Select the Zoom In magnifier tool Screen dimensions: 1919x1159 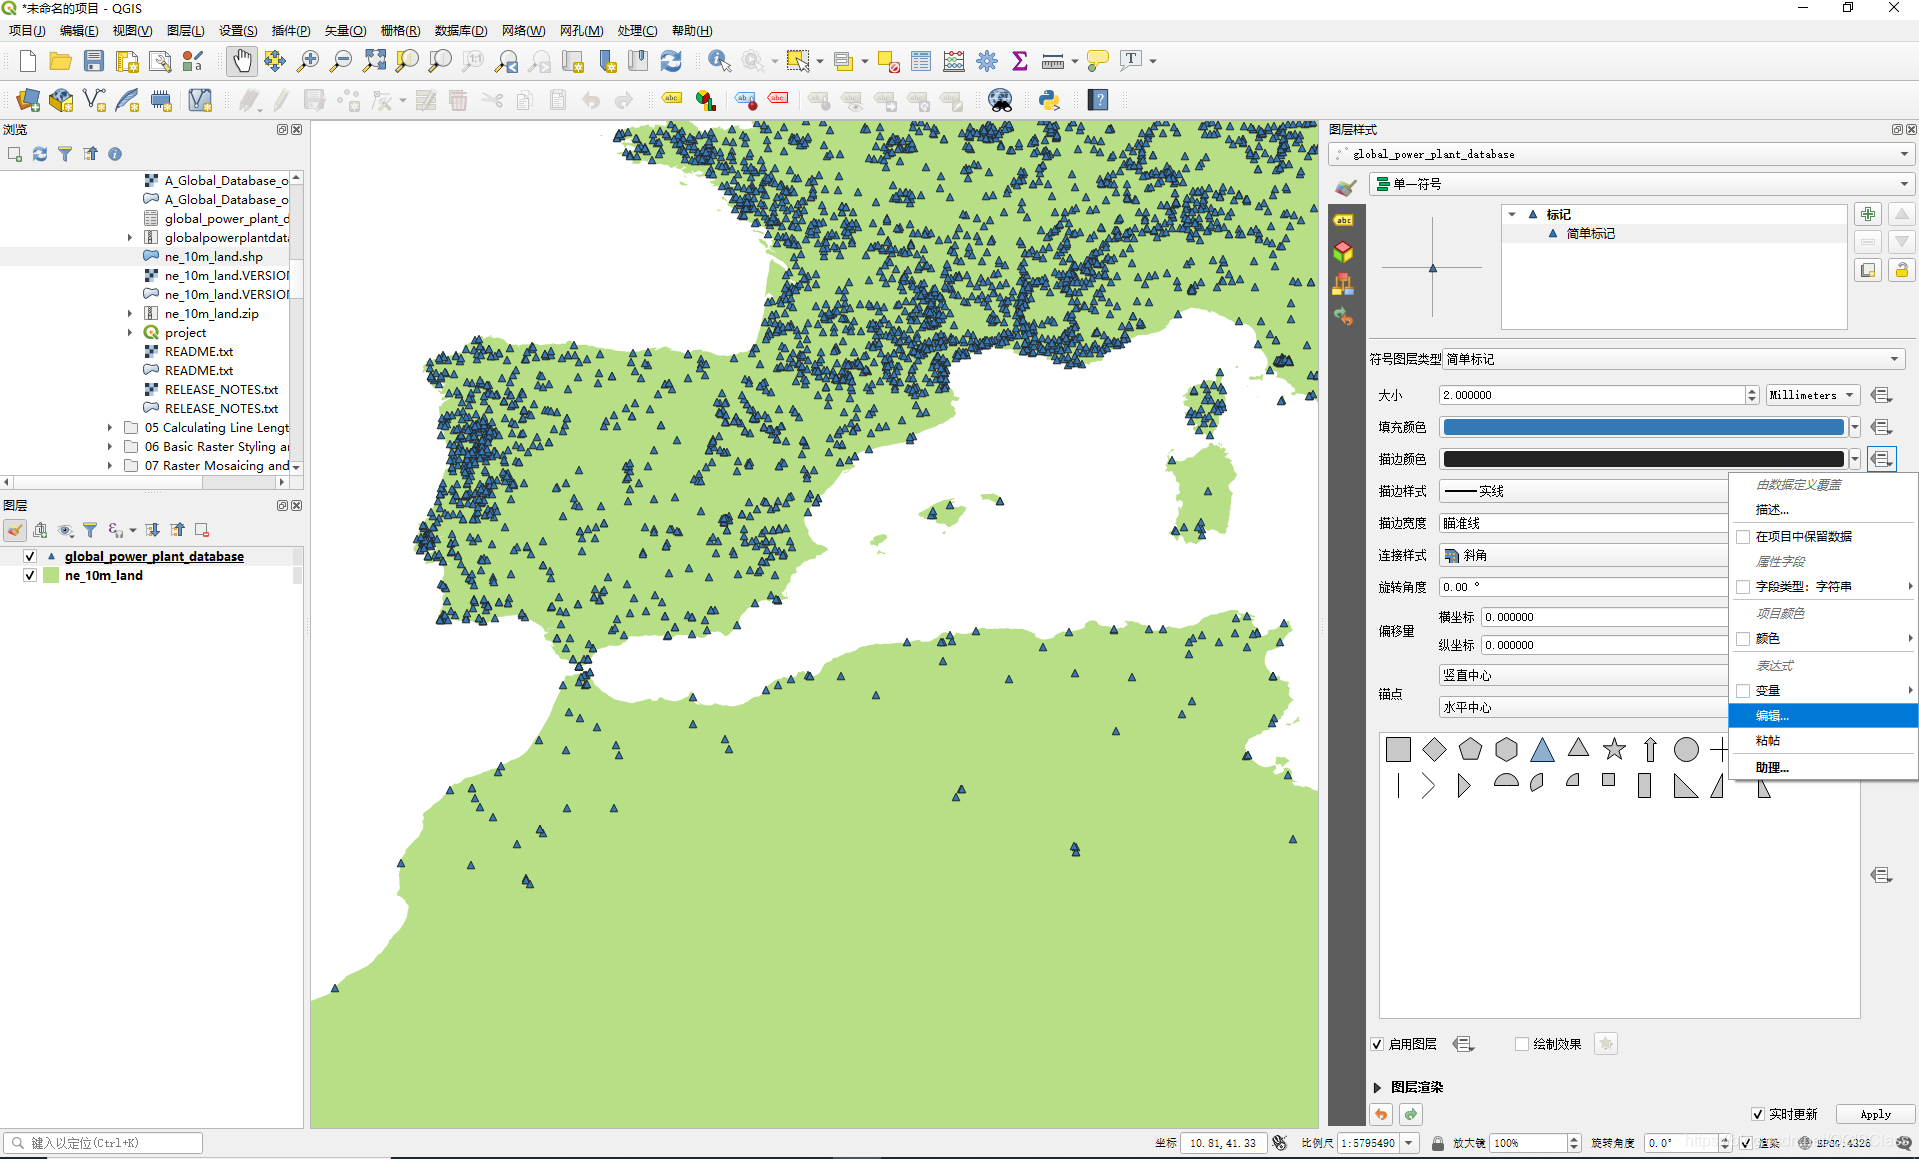point(308,61)
